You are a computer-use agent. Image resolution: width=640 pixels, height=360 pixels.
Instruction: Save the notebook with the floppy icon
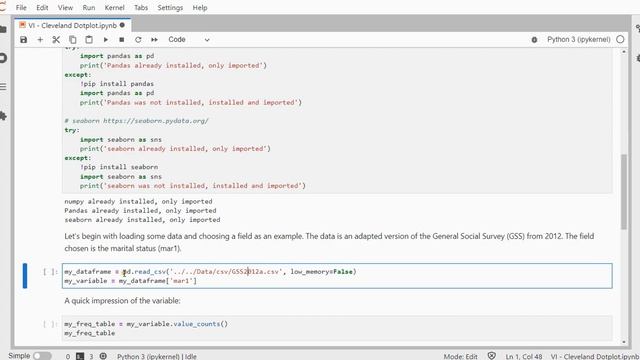(24, 40)
